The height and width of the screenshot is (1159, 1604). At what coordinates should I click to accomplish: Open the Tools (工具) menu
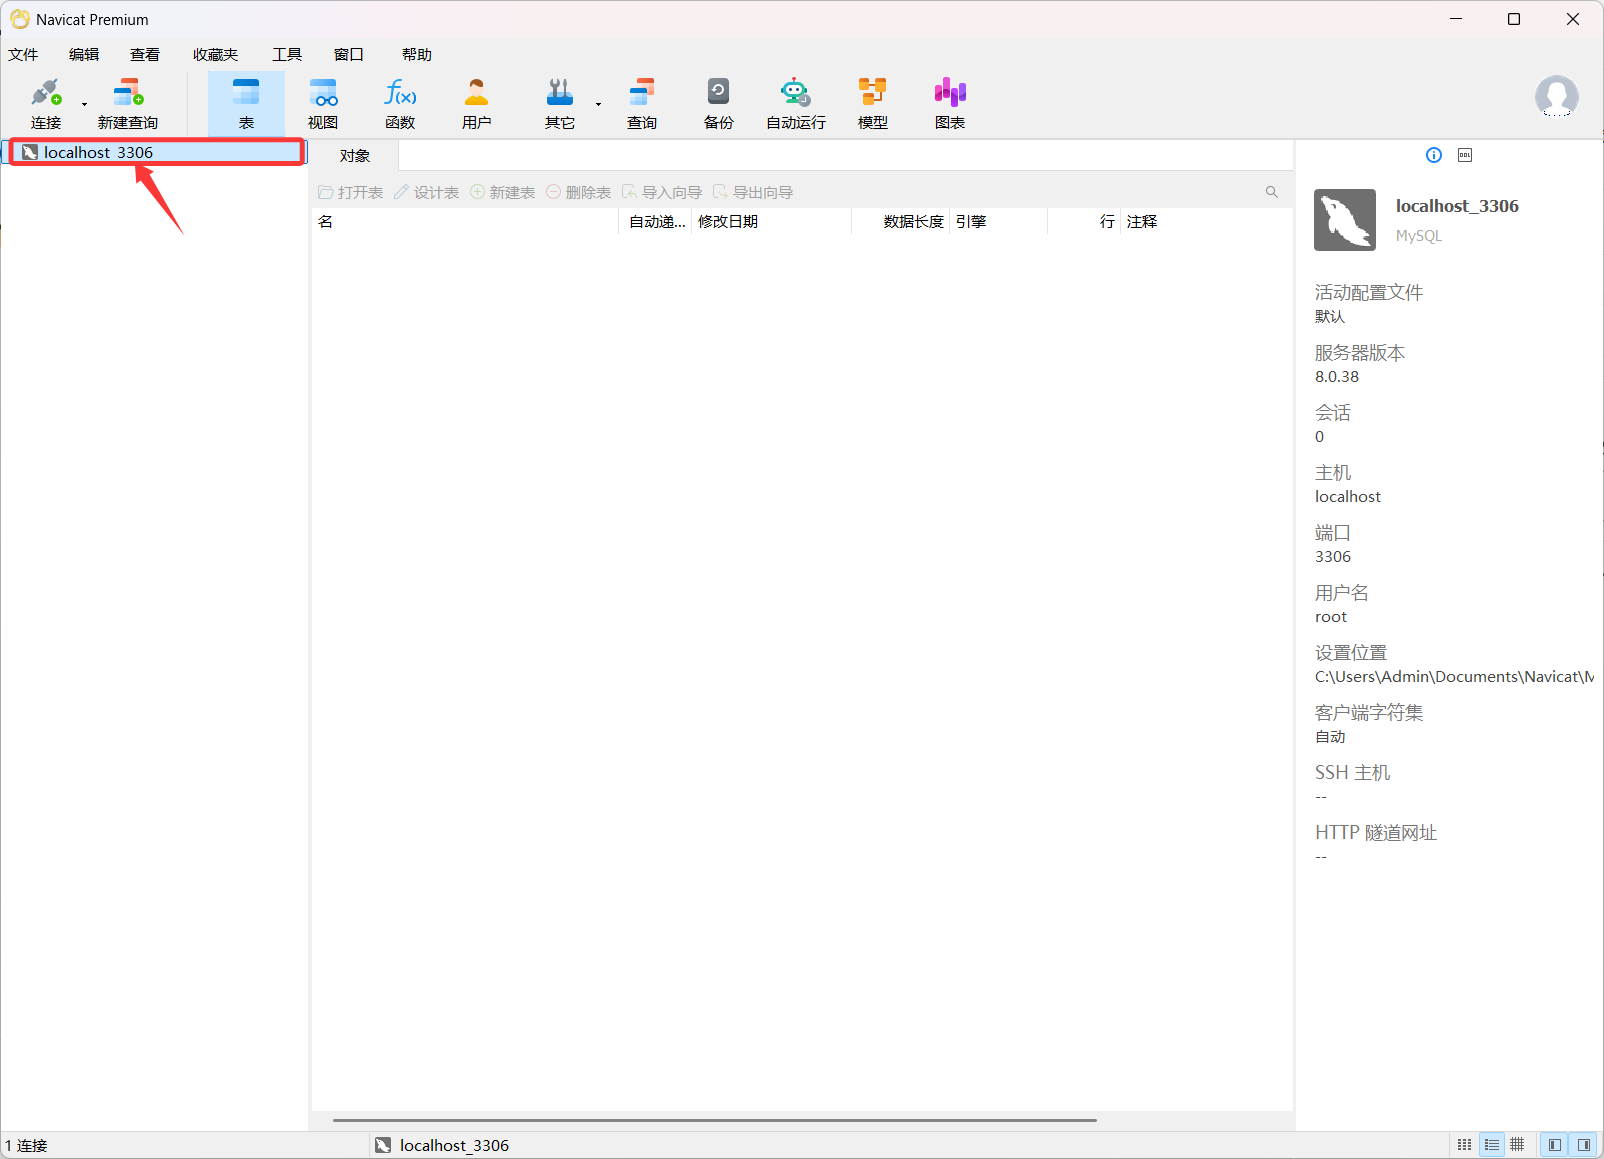(x=287, y=55)
